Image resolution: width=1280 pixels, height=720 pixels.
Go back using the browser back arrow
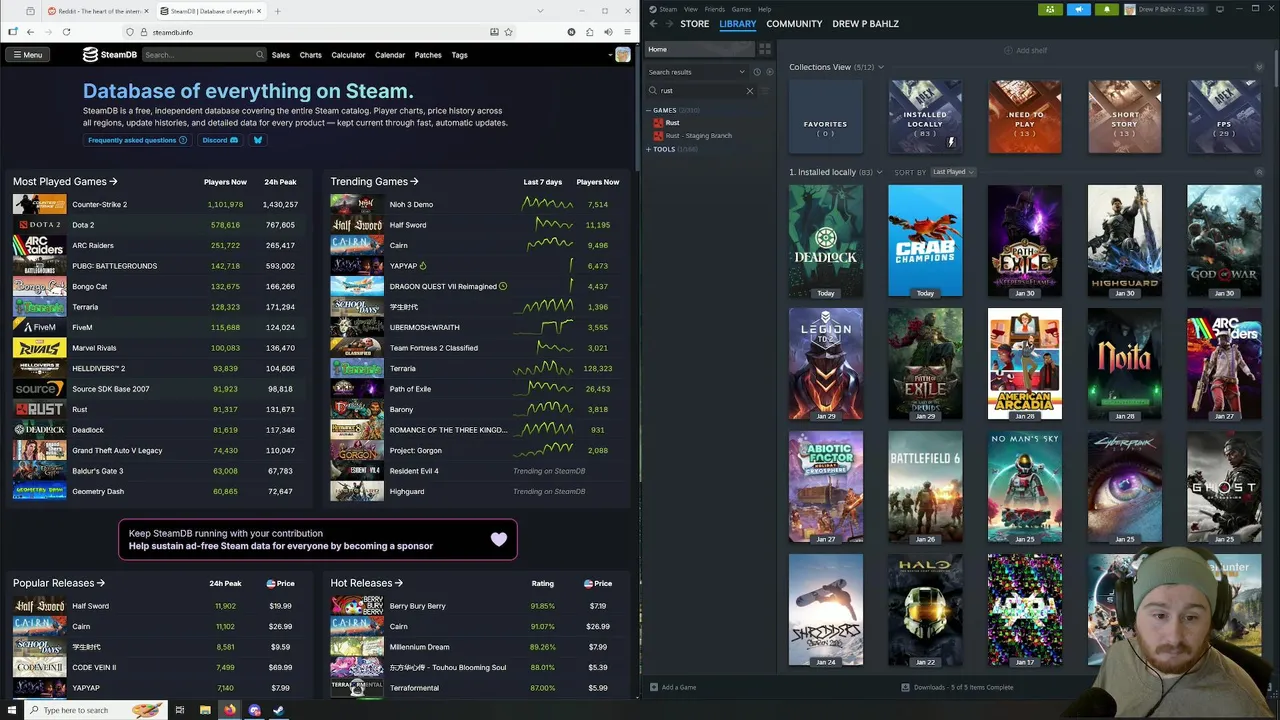[x=30, y=32]
